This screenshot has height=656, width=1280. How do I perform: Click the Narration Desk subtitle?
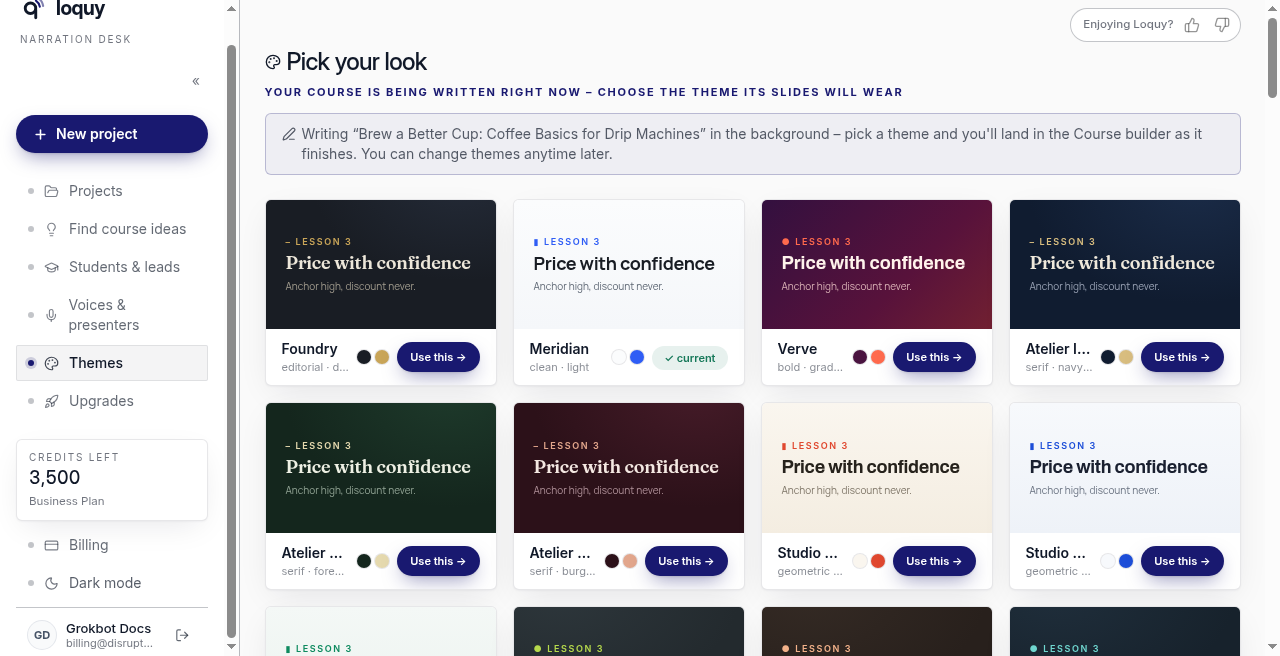pyautogui.click(x=76, y=40)
